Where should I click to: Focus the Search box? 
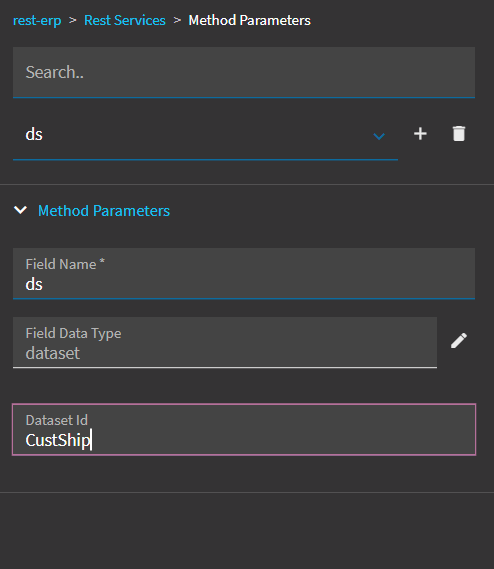[x=244, y=72]
